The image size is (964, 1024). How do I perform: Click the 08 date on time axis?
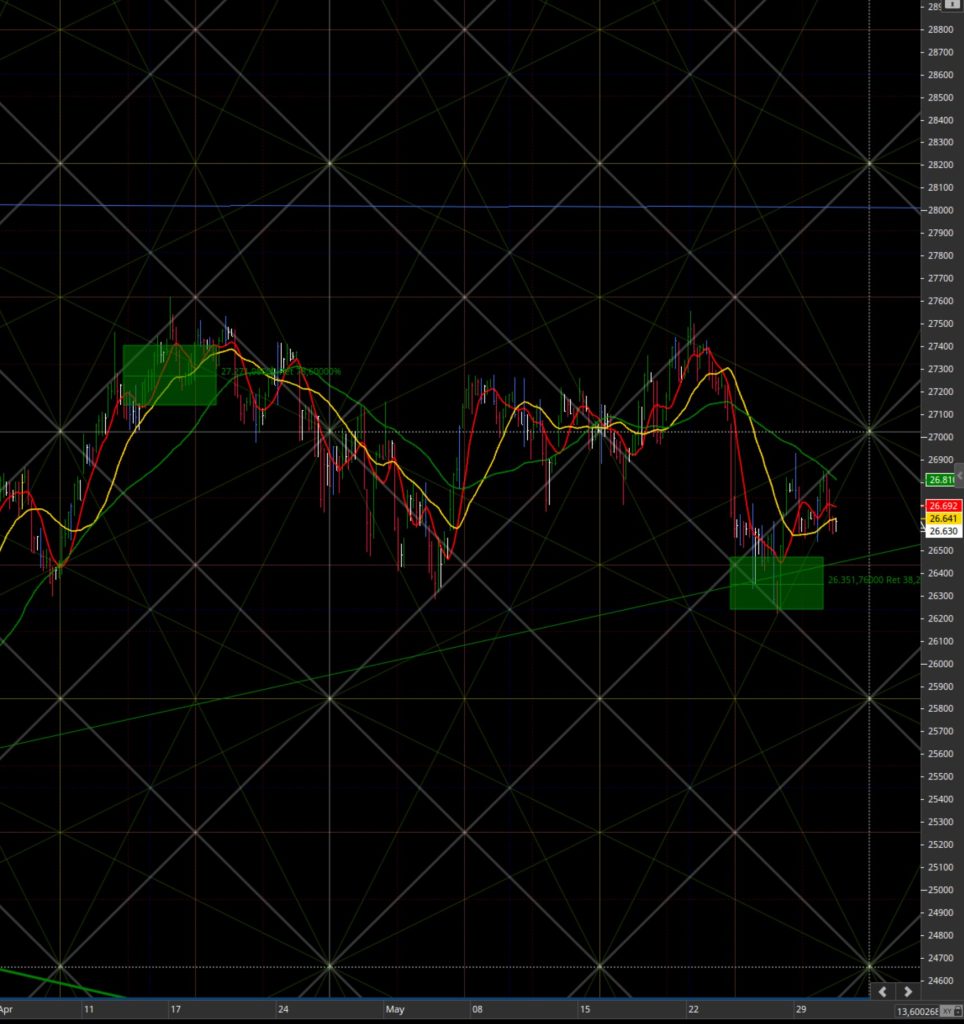click(477, 1009)
